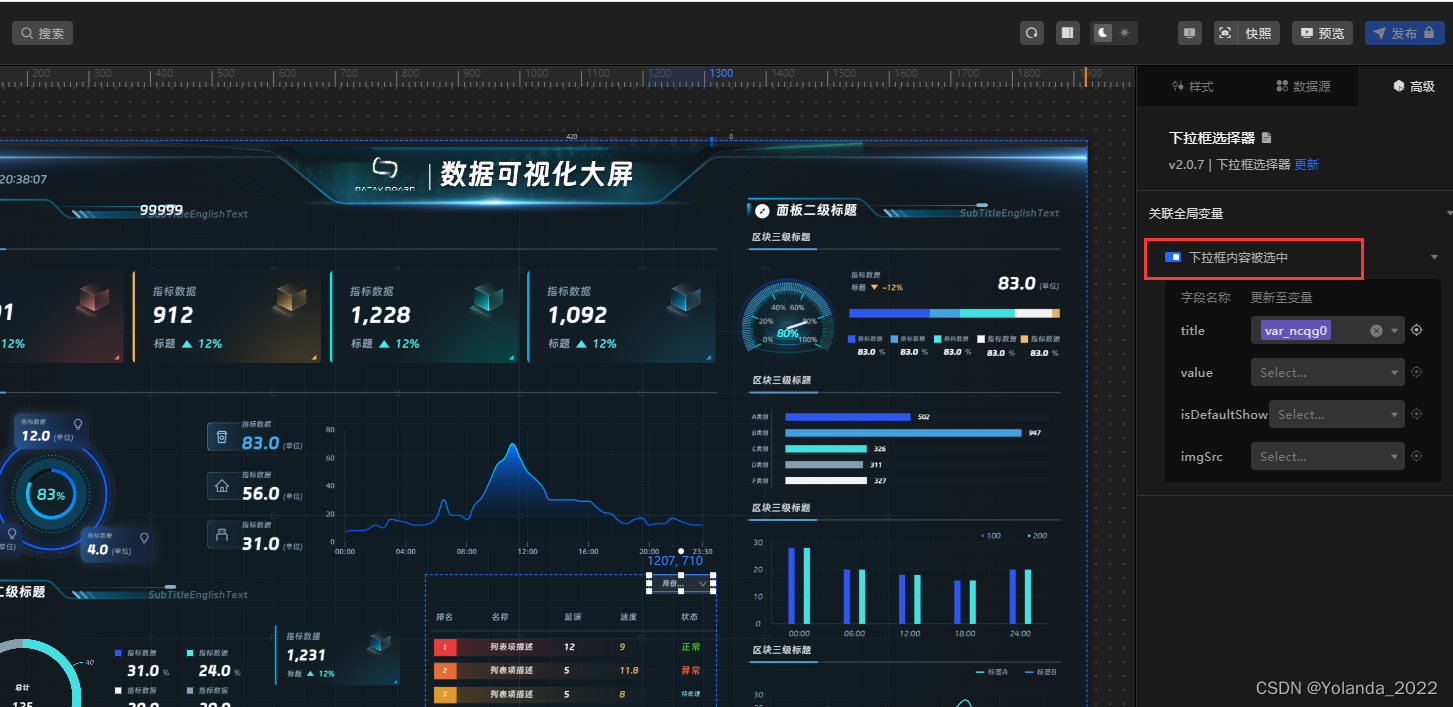Click the split-layout panel icon in top toolbar
The width and height of the screenshot is (1453, 707).
click(x=1067, y=33)
